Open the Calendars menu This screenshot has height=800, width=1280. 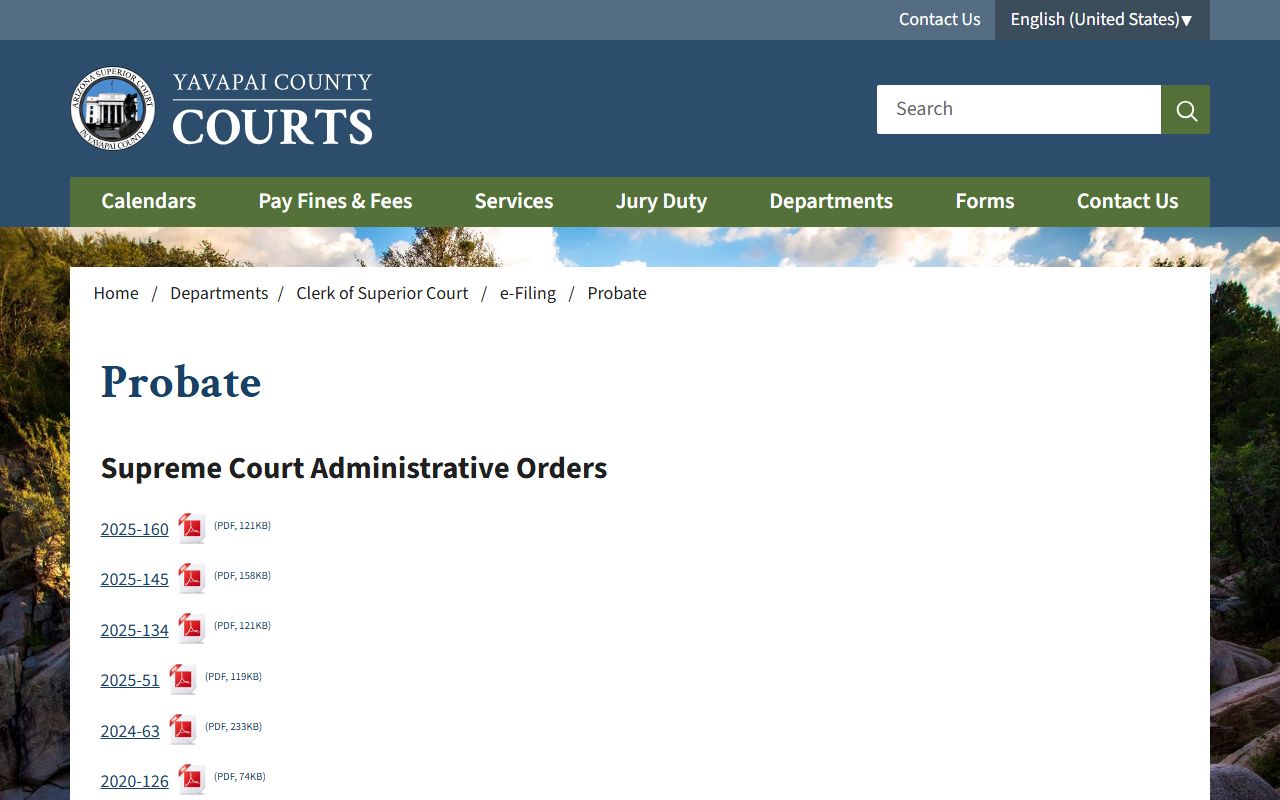148,201
